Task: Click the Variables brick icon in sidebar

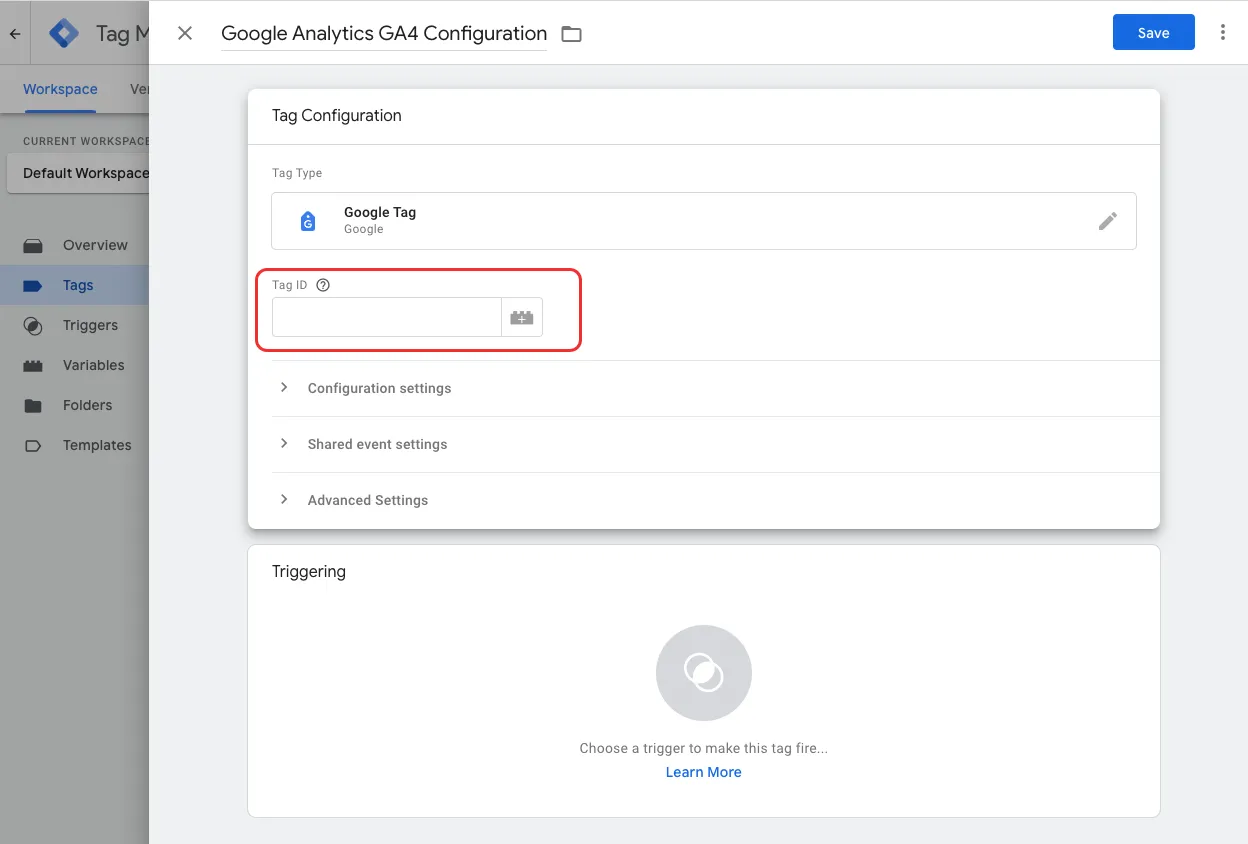Action: click(33, 365)
